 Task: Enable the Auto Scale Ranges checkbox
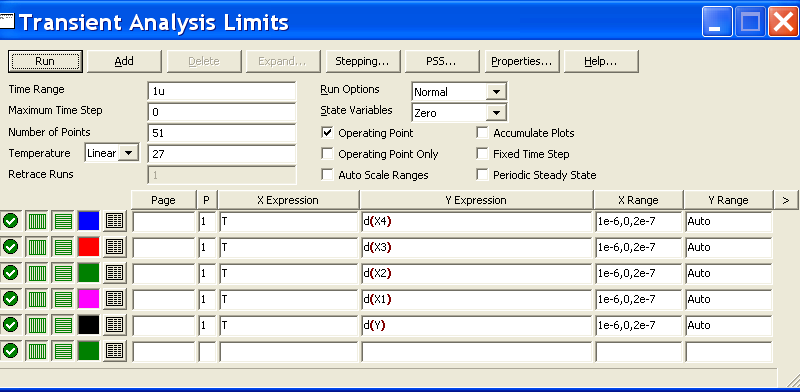coord(328,175)
